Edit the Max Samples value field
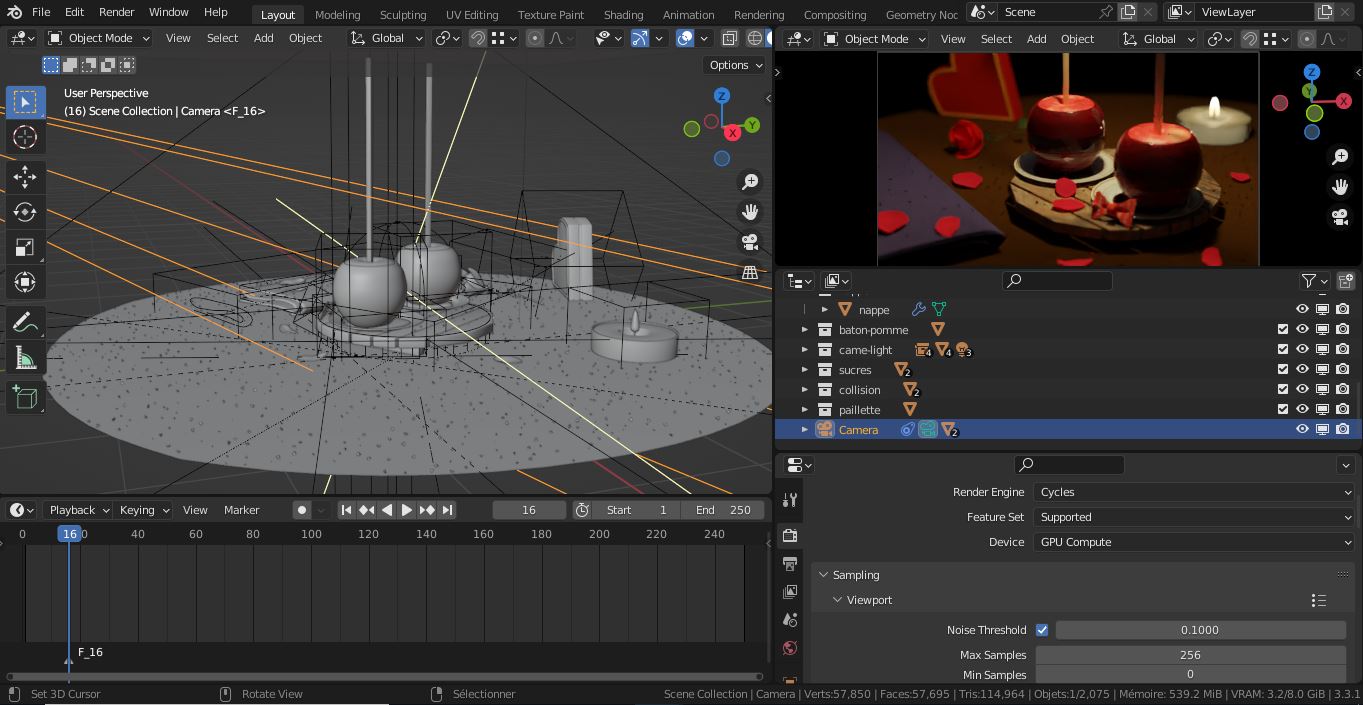This screenshot has width=1363, height=705. click(x=1190, y=654)
